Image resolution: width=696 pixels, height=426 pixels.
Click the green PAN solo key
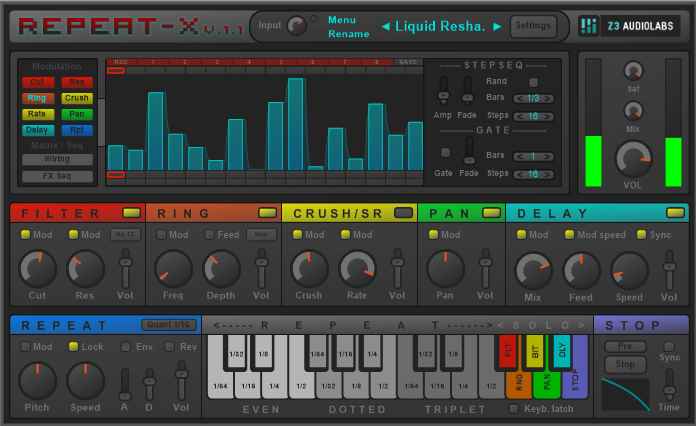coord(546,384)
